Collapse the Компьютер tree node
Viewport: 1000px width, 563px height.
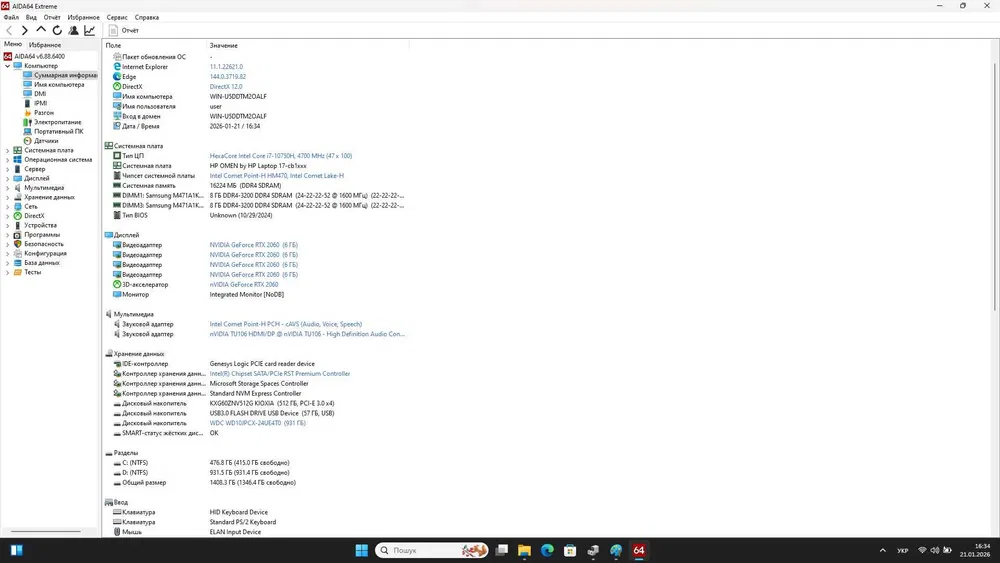coord(8,66)
